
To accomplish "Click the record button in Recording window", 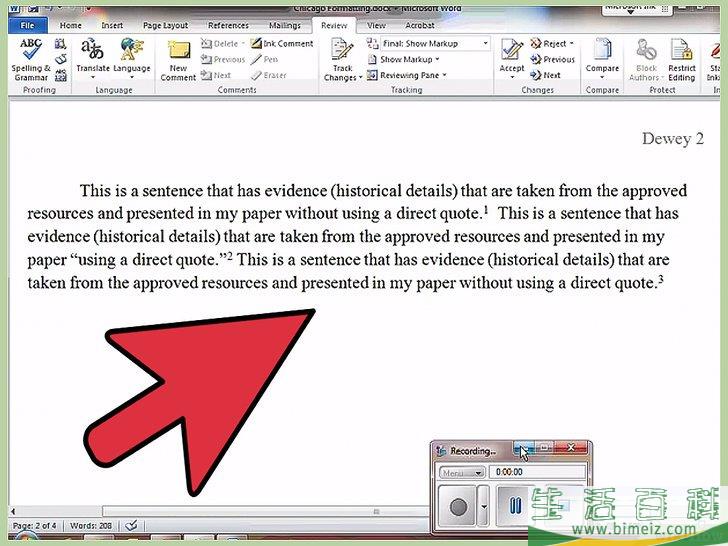I will coord(458,507).
